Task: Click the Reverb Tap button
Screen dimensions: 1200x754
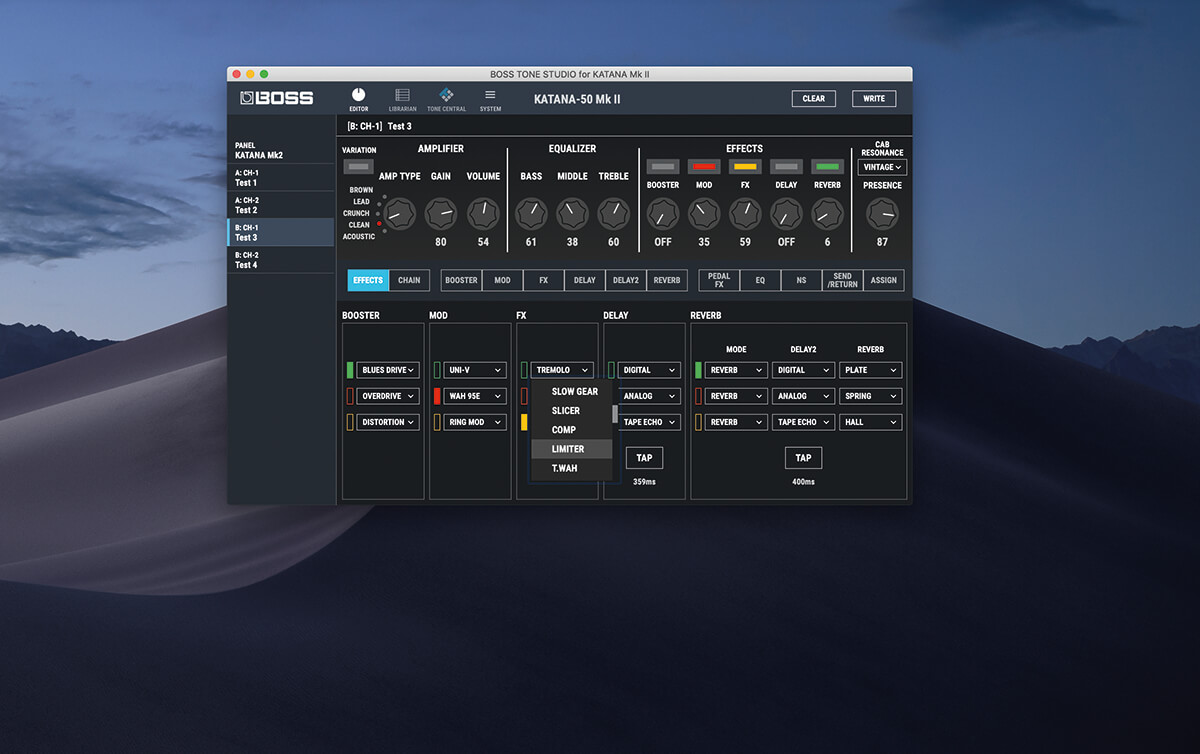Action: coord(803,458)
